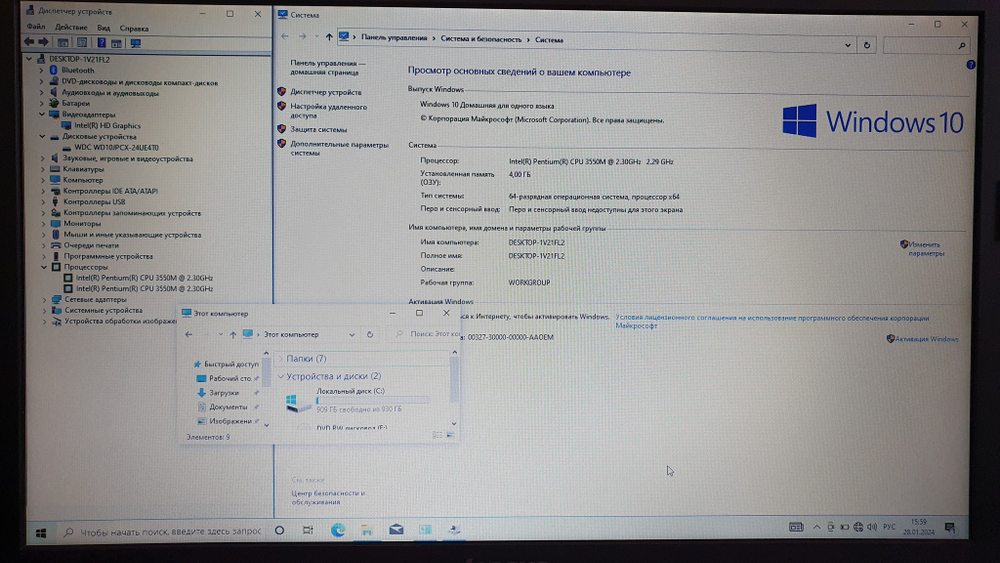Open Центр безопасности и обслуживания link

click(328, 497)
